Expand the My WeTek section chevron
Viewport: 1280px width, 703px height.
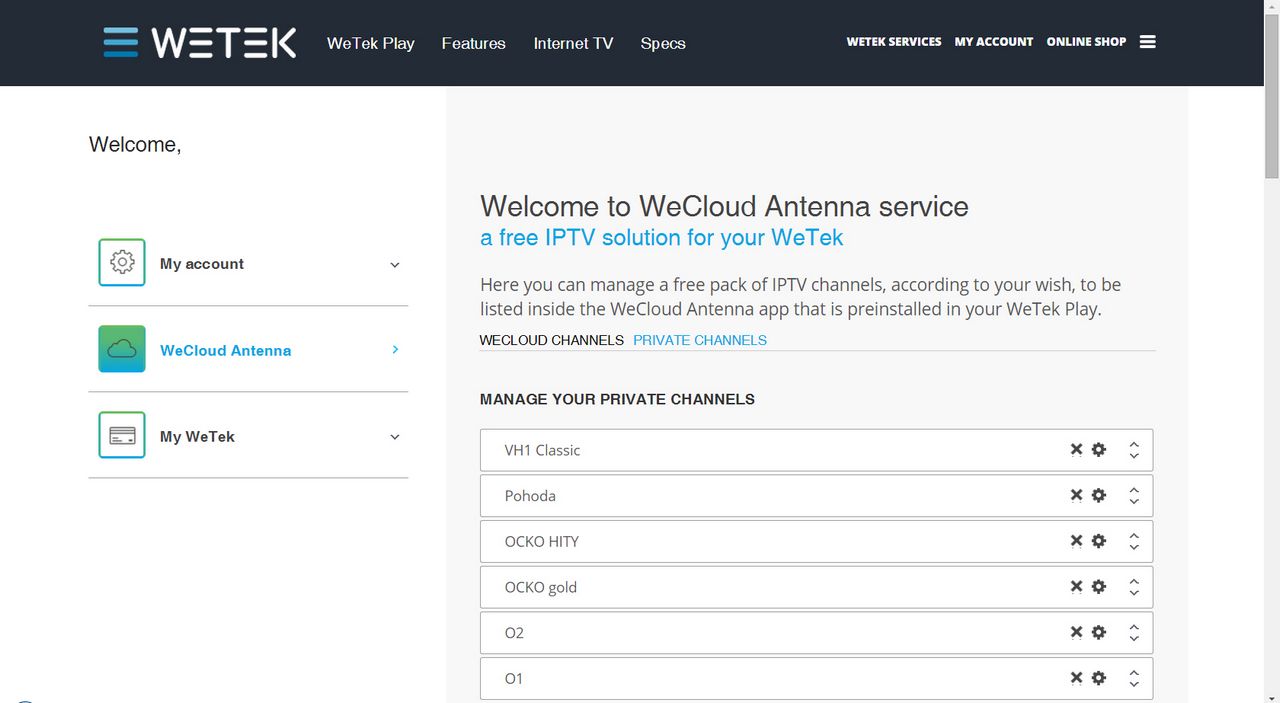click(395, 437)
